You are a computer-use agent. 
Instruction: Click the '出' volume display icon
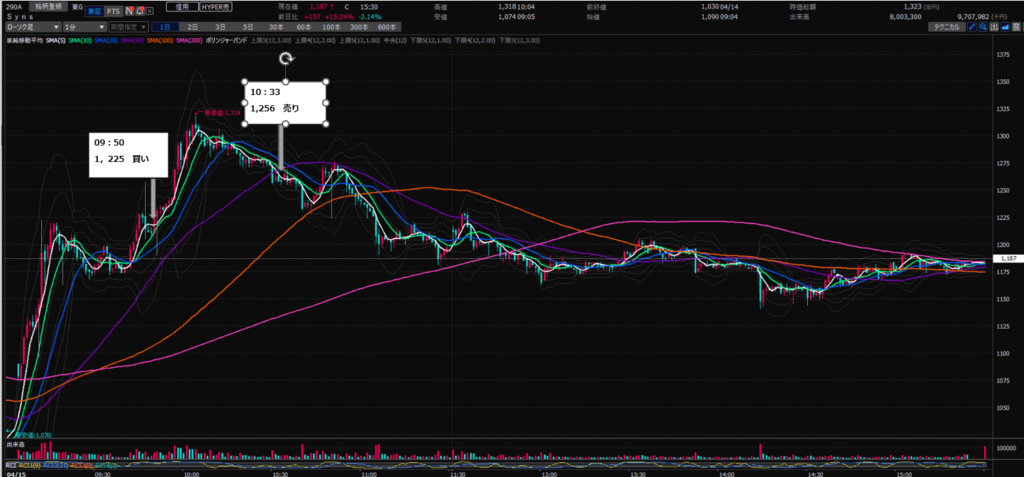click(x=994, y=27)
